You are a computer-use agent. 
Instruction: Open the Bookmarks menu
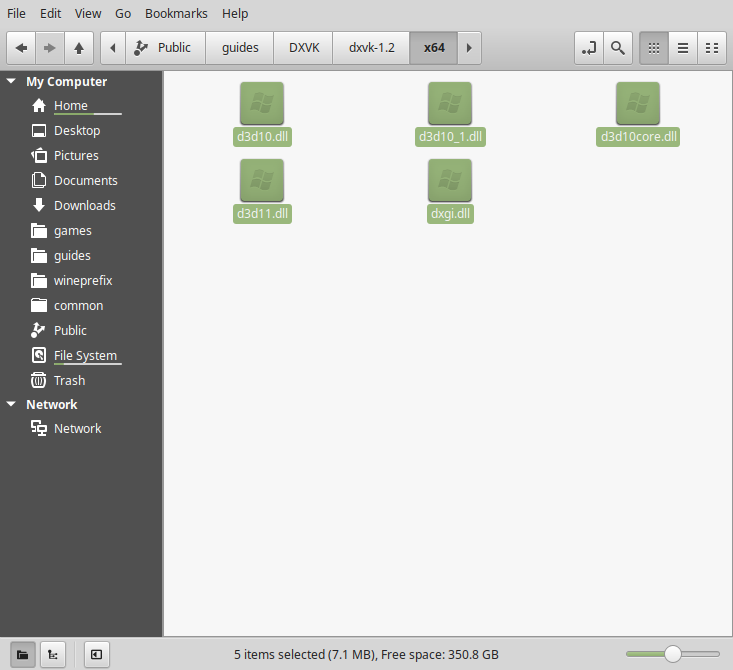(x=176, y=14)
